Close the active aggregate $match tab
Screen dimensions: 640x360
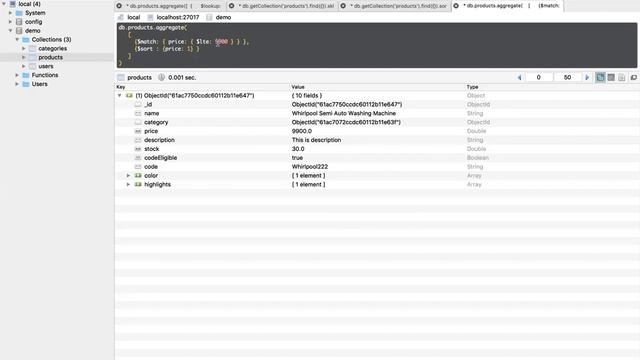(456, 6)
